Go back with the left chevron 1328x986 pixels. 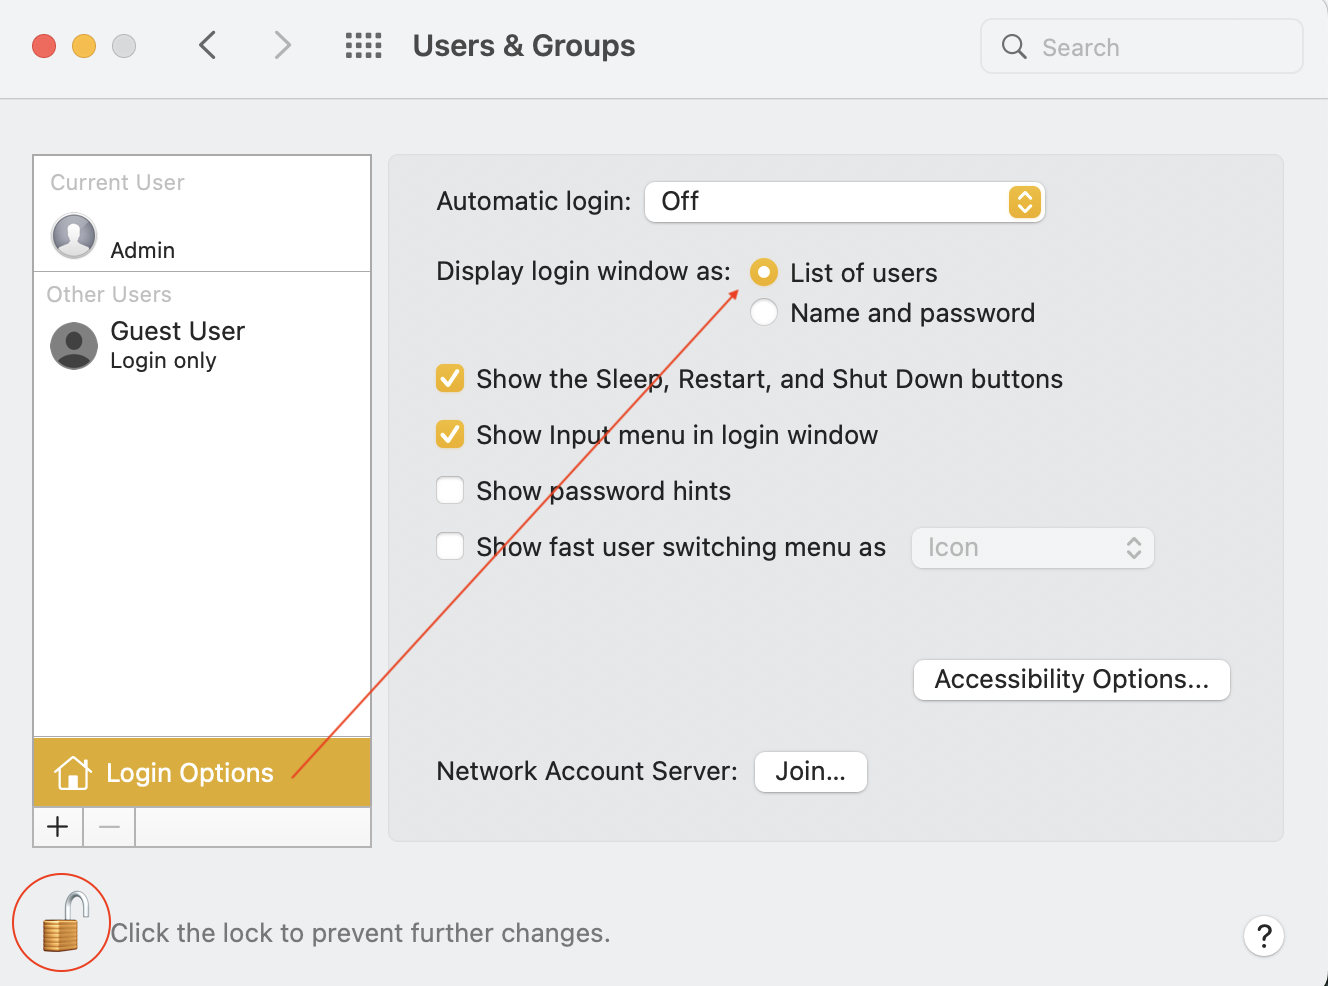208,45
